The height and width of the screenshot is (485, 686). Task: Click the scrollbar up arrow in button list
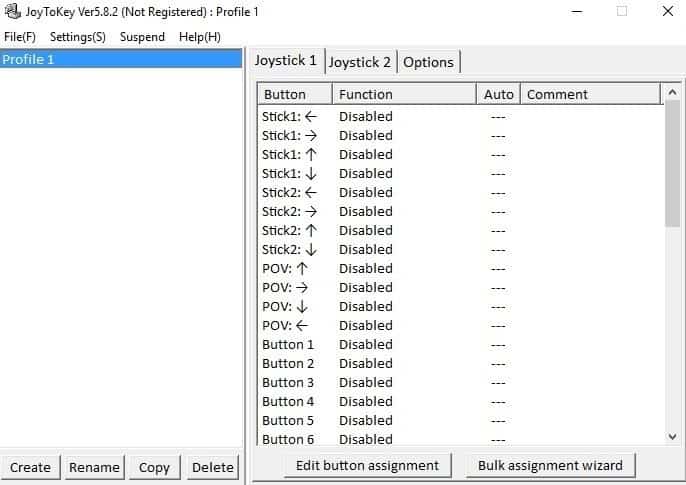click(672, 92)
